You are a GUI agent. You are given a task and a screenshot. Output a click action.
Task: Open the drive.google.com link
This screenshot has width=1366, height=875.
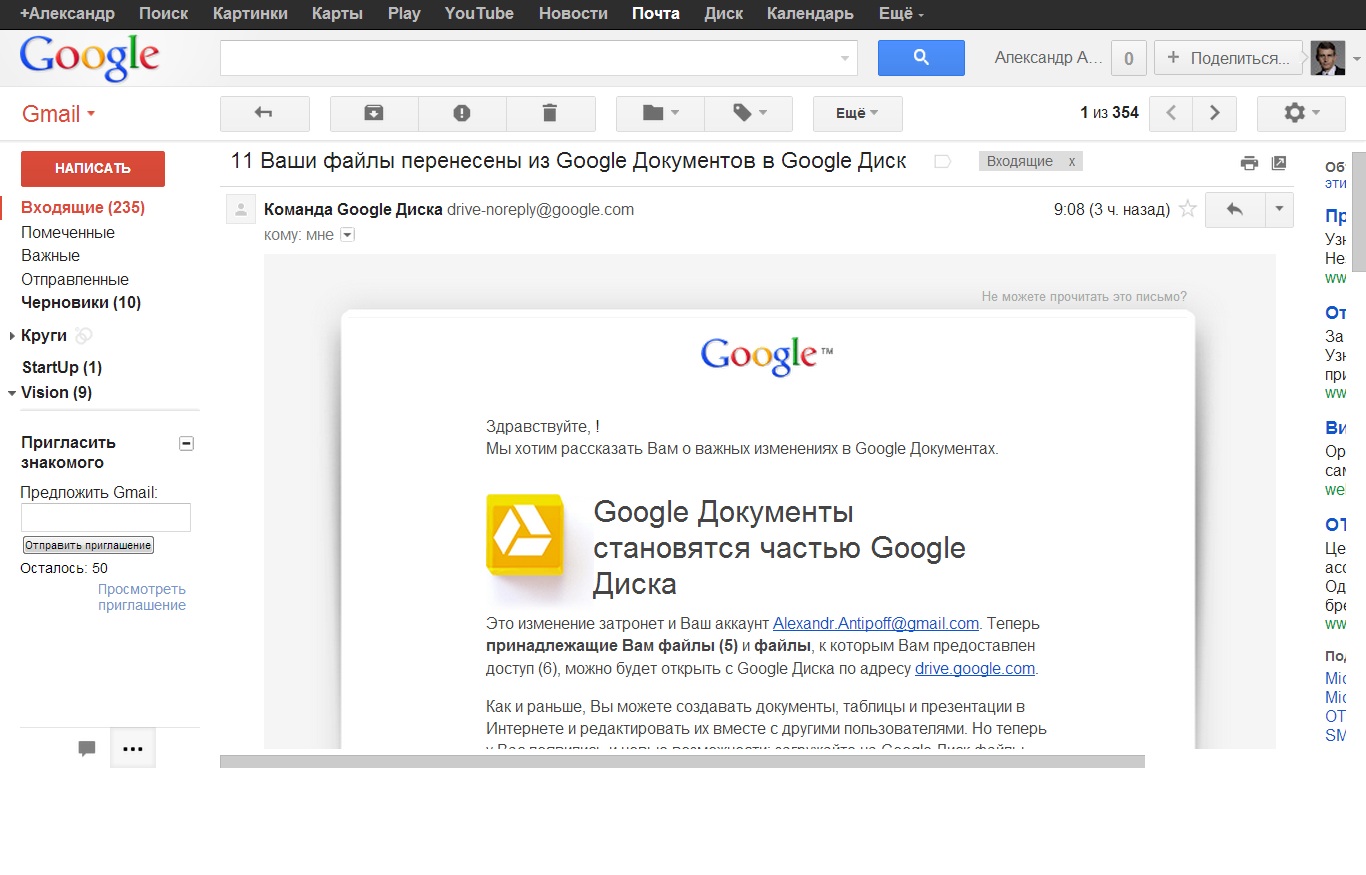(x=975, y=669)
